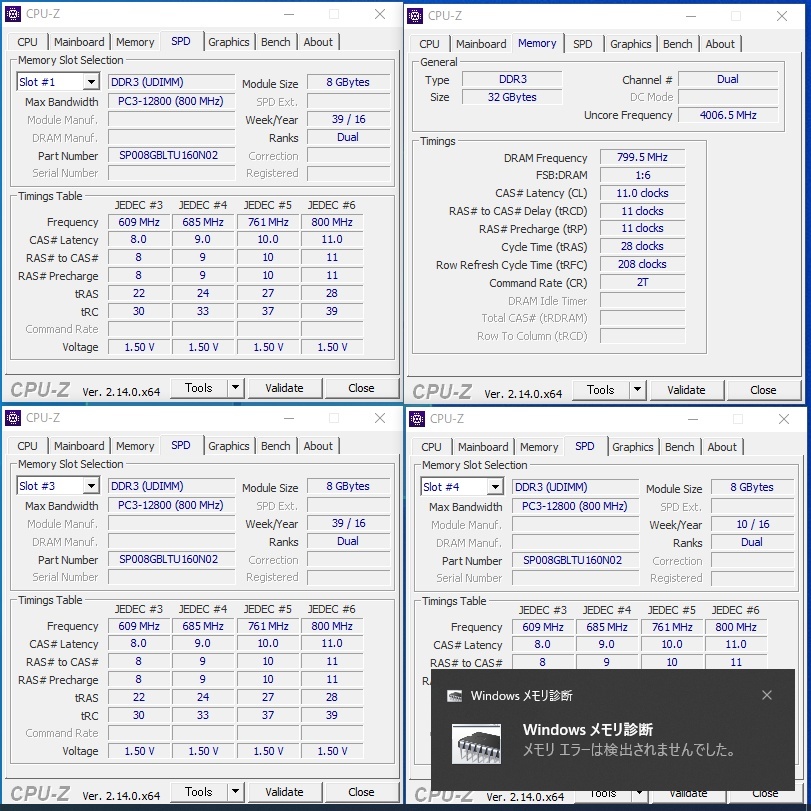
Task: Click memory Type value DDR3
Action: point(512,79)
